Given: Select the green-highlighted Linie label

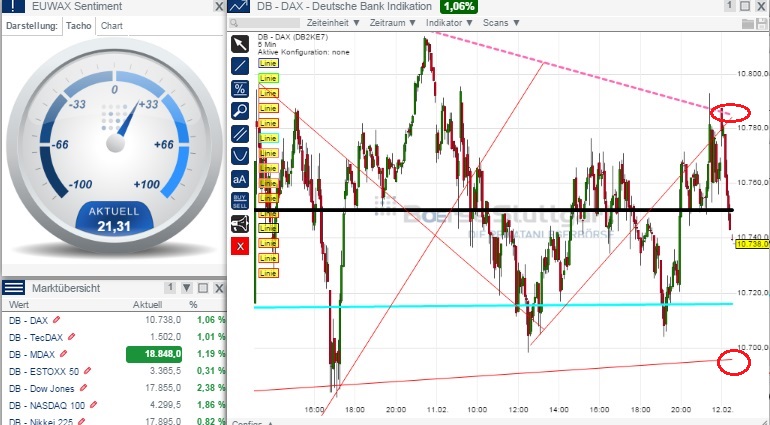Looking at the screenshot, I should [268, 78].
